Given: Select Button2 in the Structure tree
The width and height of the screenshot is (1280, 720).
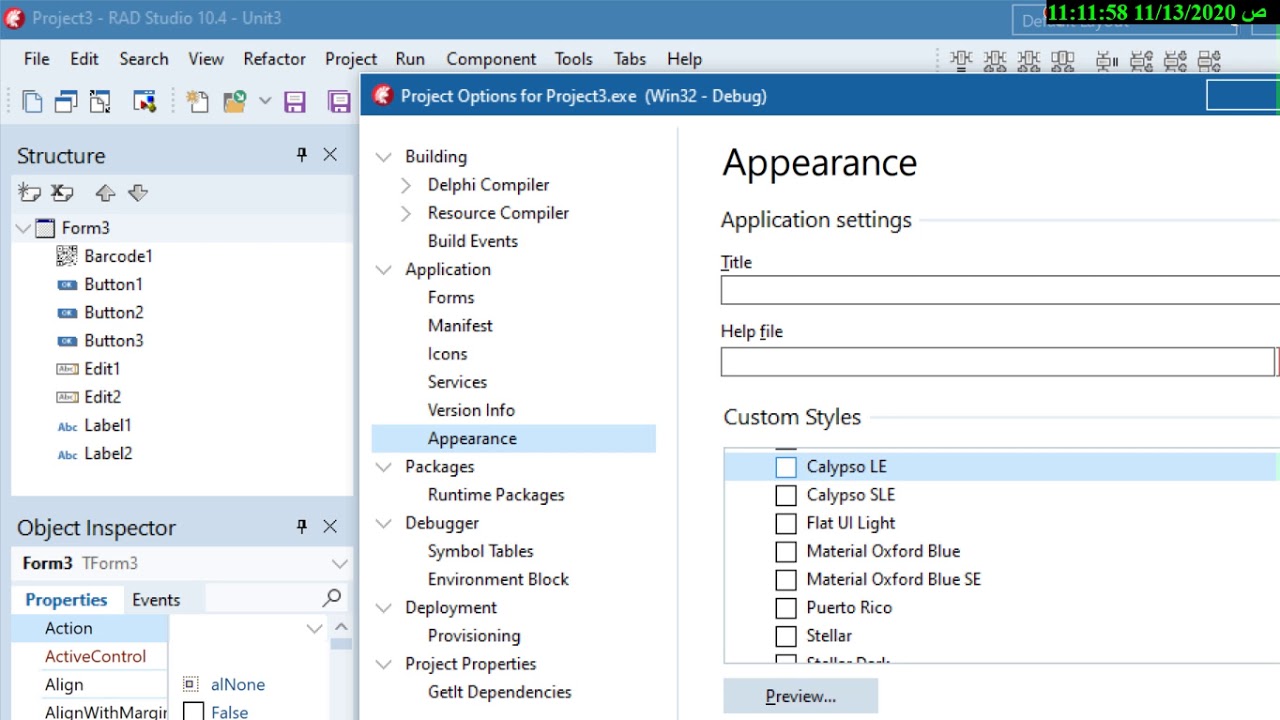Looking at the screenshot, I should (113, 313).
